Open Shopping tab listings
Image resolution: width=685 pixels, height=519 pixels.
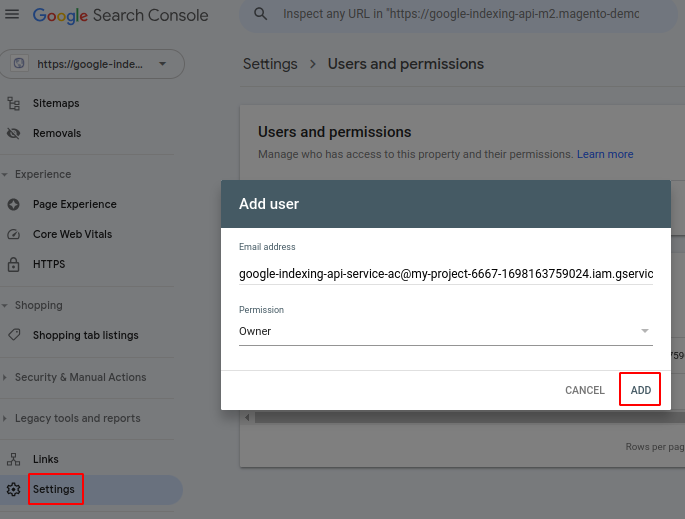tap(86, 335)
